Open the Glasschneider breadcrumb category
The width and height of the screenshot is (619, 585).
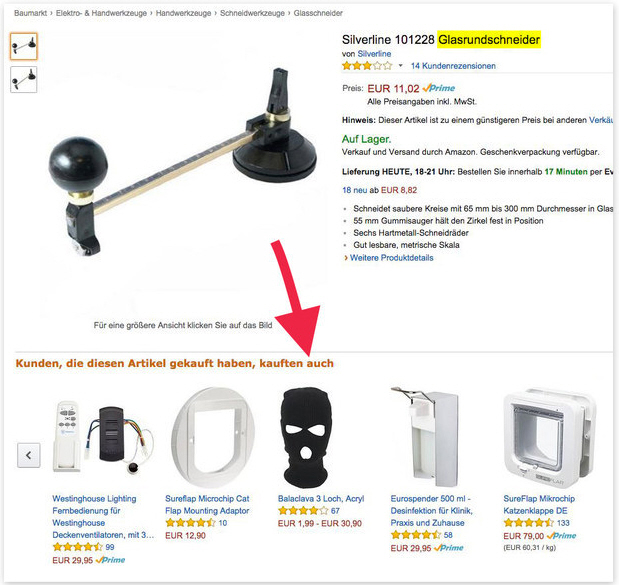pos(318,13)
